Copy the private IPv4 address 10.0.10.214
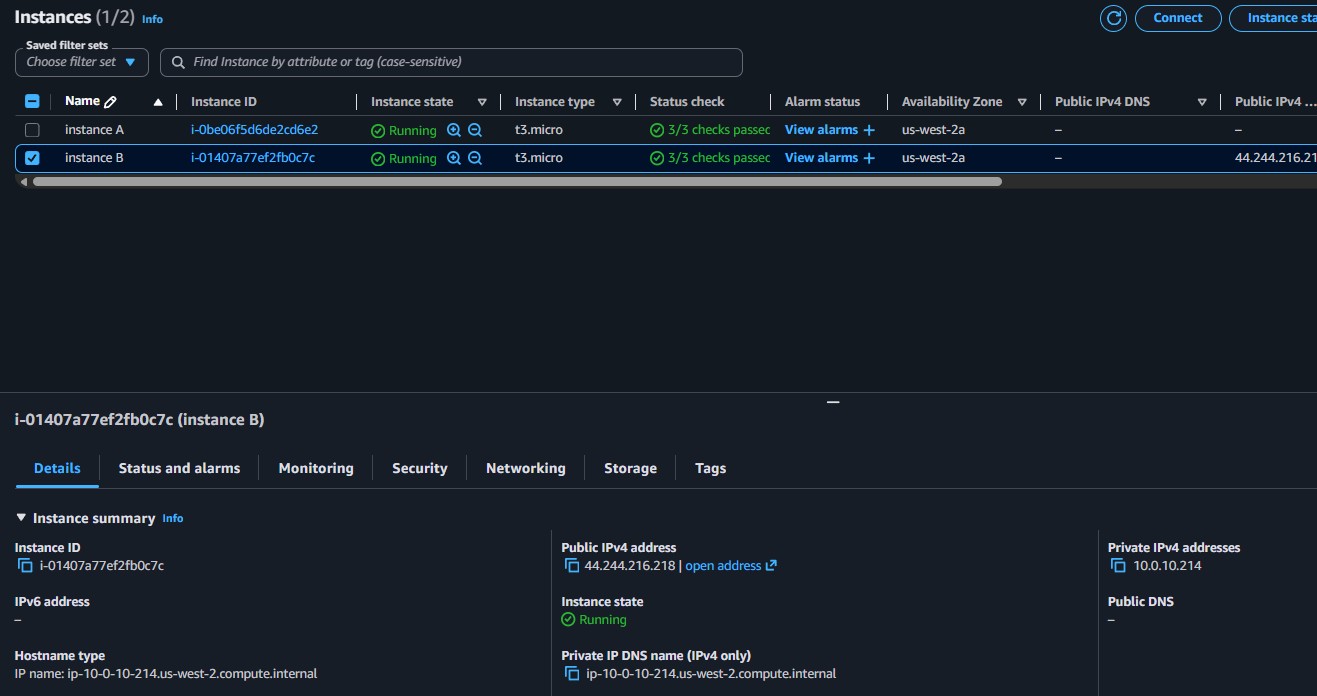Screen dimensions: 1317x696 [x=1118, y=565]
